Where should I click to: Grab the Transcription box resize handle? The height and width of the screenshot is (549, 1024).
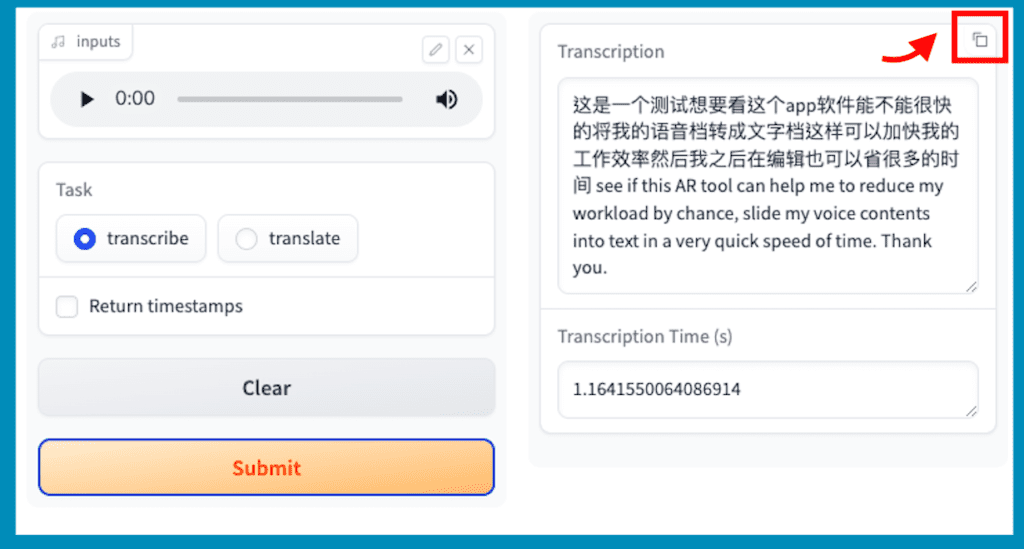[x=970, y=286]
